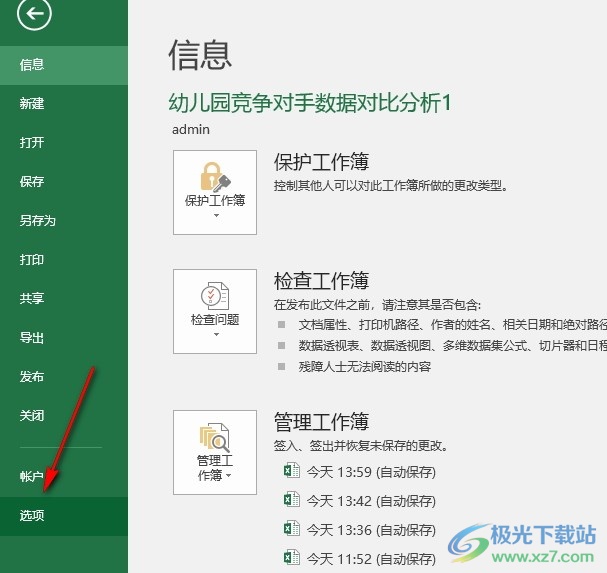This screenshot has width=607, height=573.
Task: Expand the 保护工作簿 dropdown arrow
Action: [216, 216]
